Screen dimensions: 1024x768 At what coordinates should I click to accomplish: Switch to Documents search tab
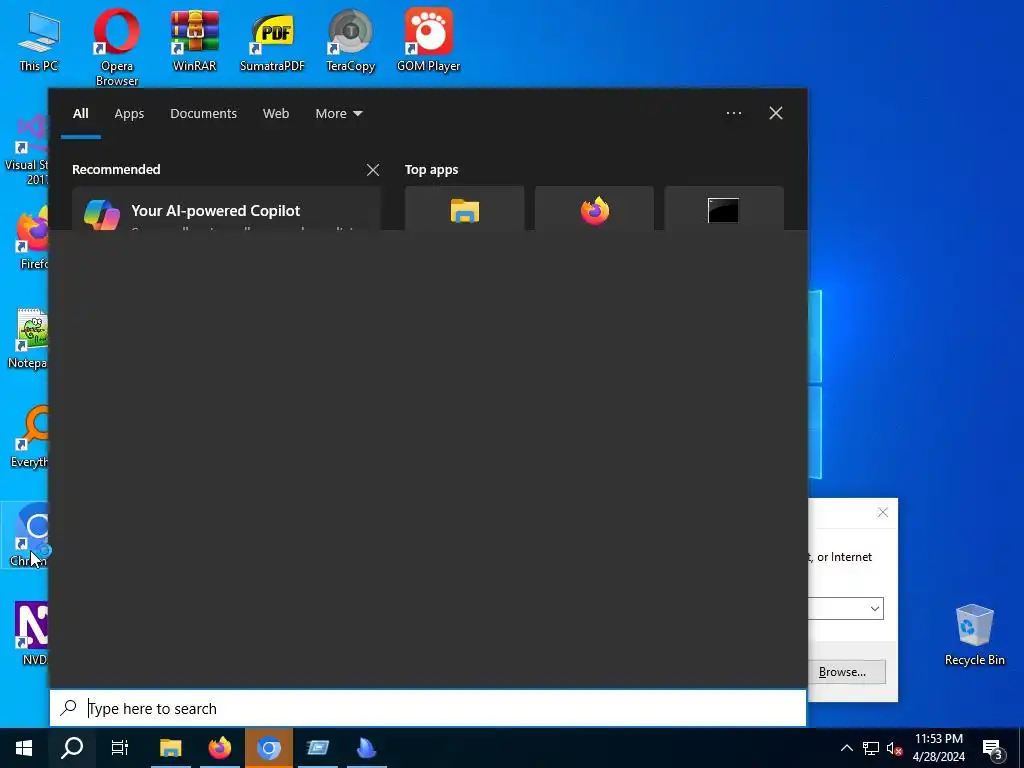(203, 114)
